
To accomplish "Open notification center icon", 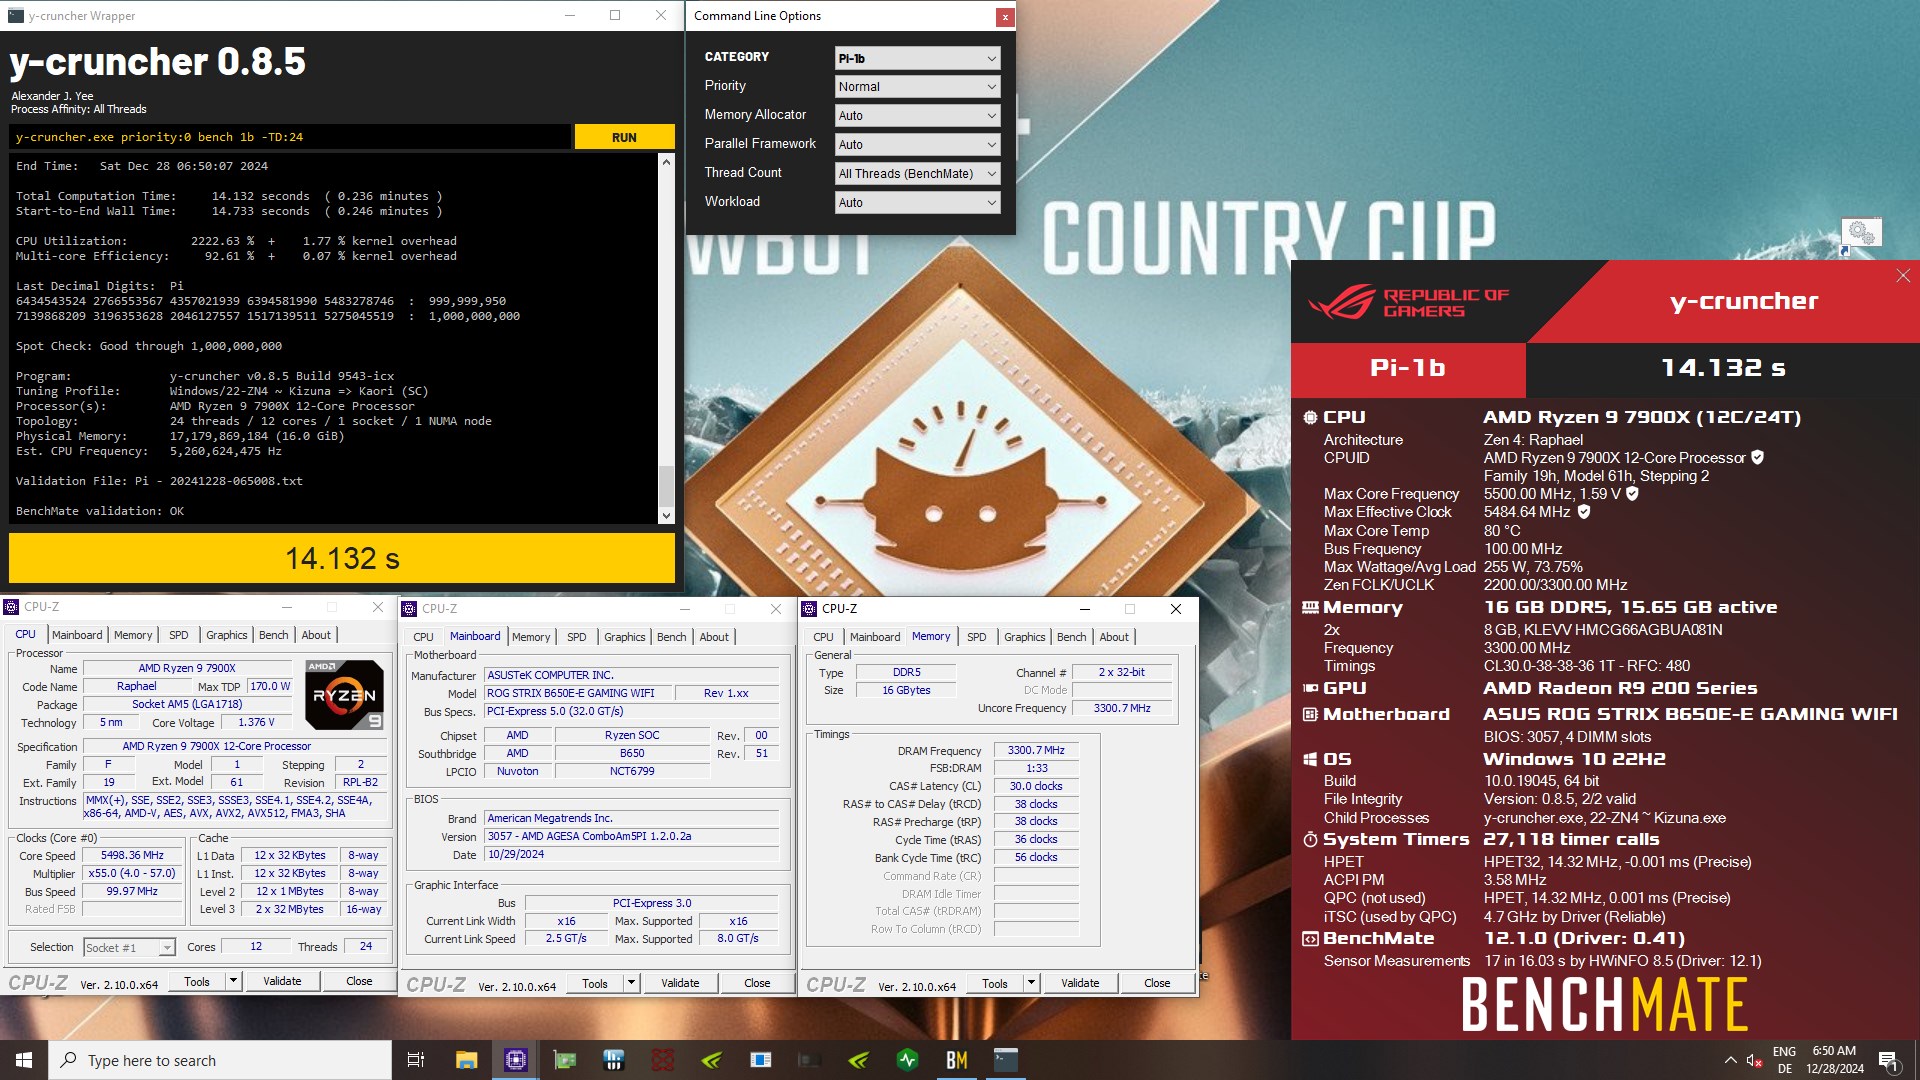I will [x=1888, y=1060].
